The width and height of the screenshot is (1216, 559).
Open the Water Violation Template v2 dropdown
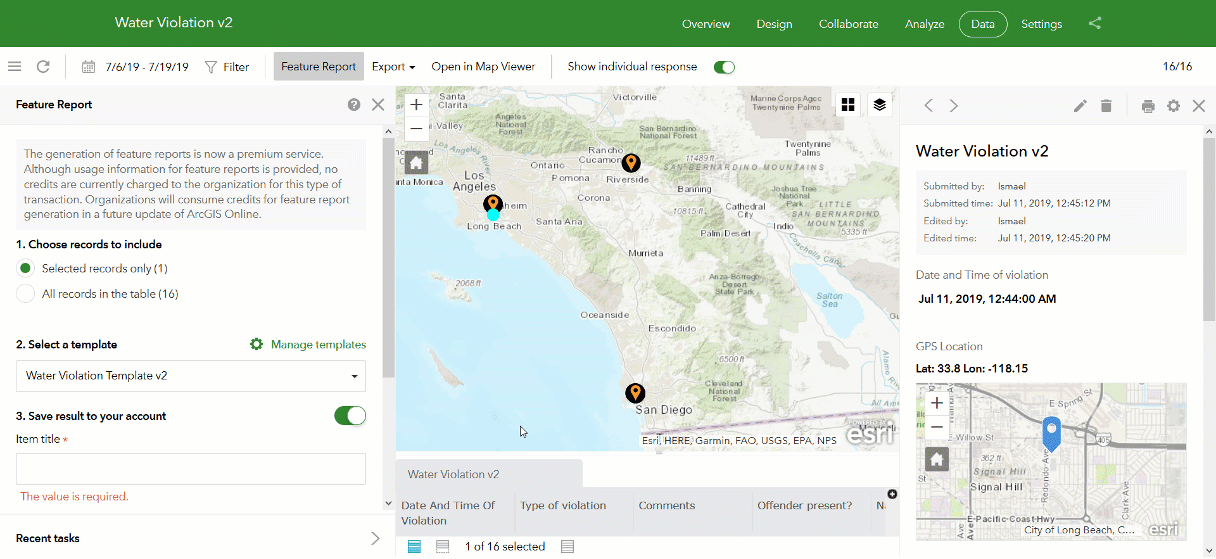[x=191, y=376]
